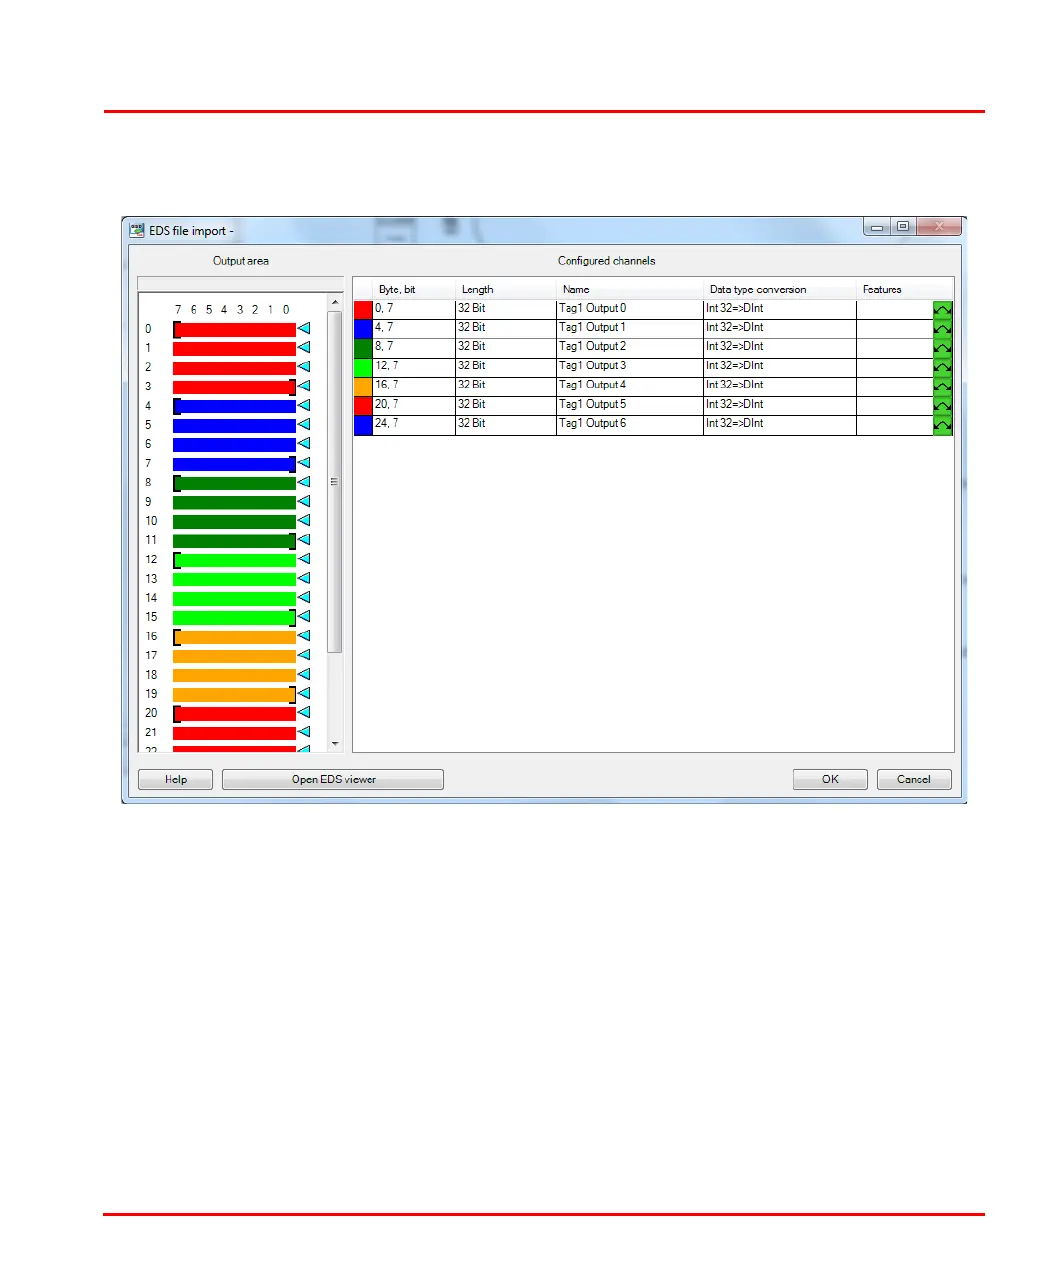Click the Data type conversion column header

pos(780,289)
